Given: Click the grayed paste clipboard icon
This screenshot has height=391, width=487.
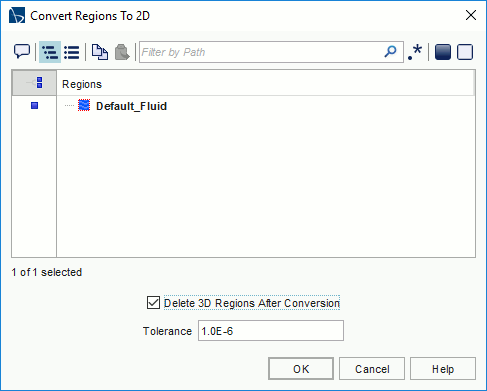Looking at the screenshot, I should (122, 52).
